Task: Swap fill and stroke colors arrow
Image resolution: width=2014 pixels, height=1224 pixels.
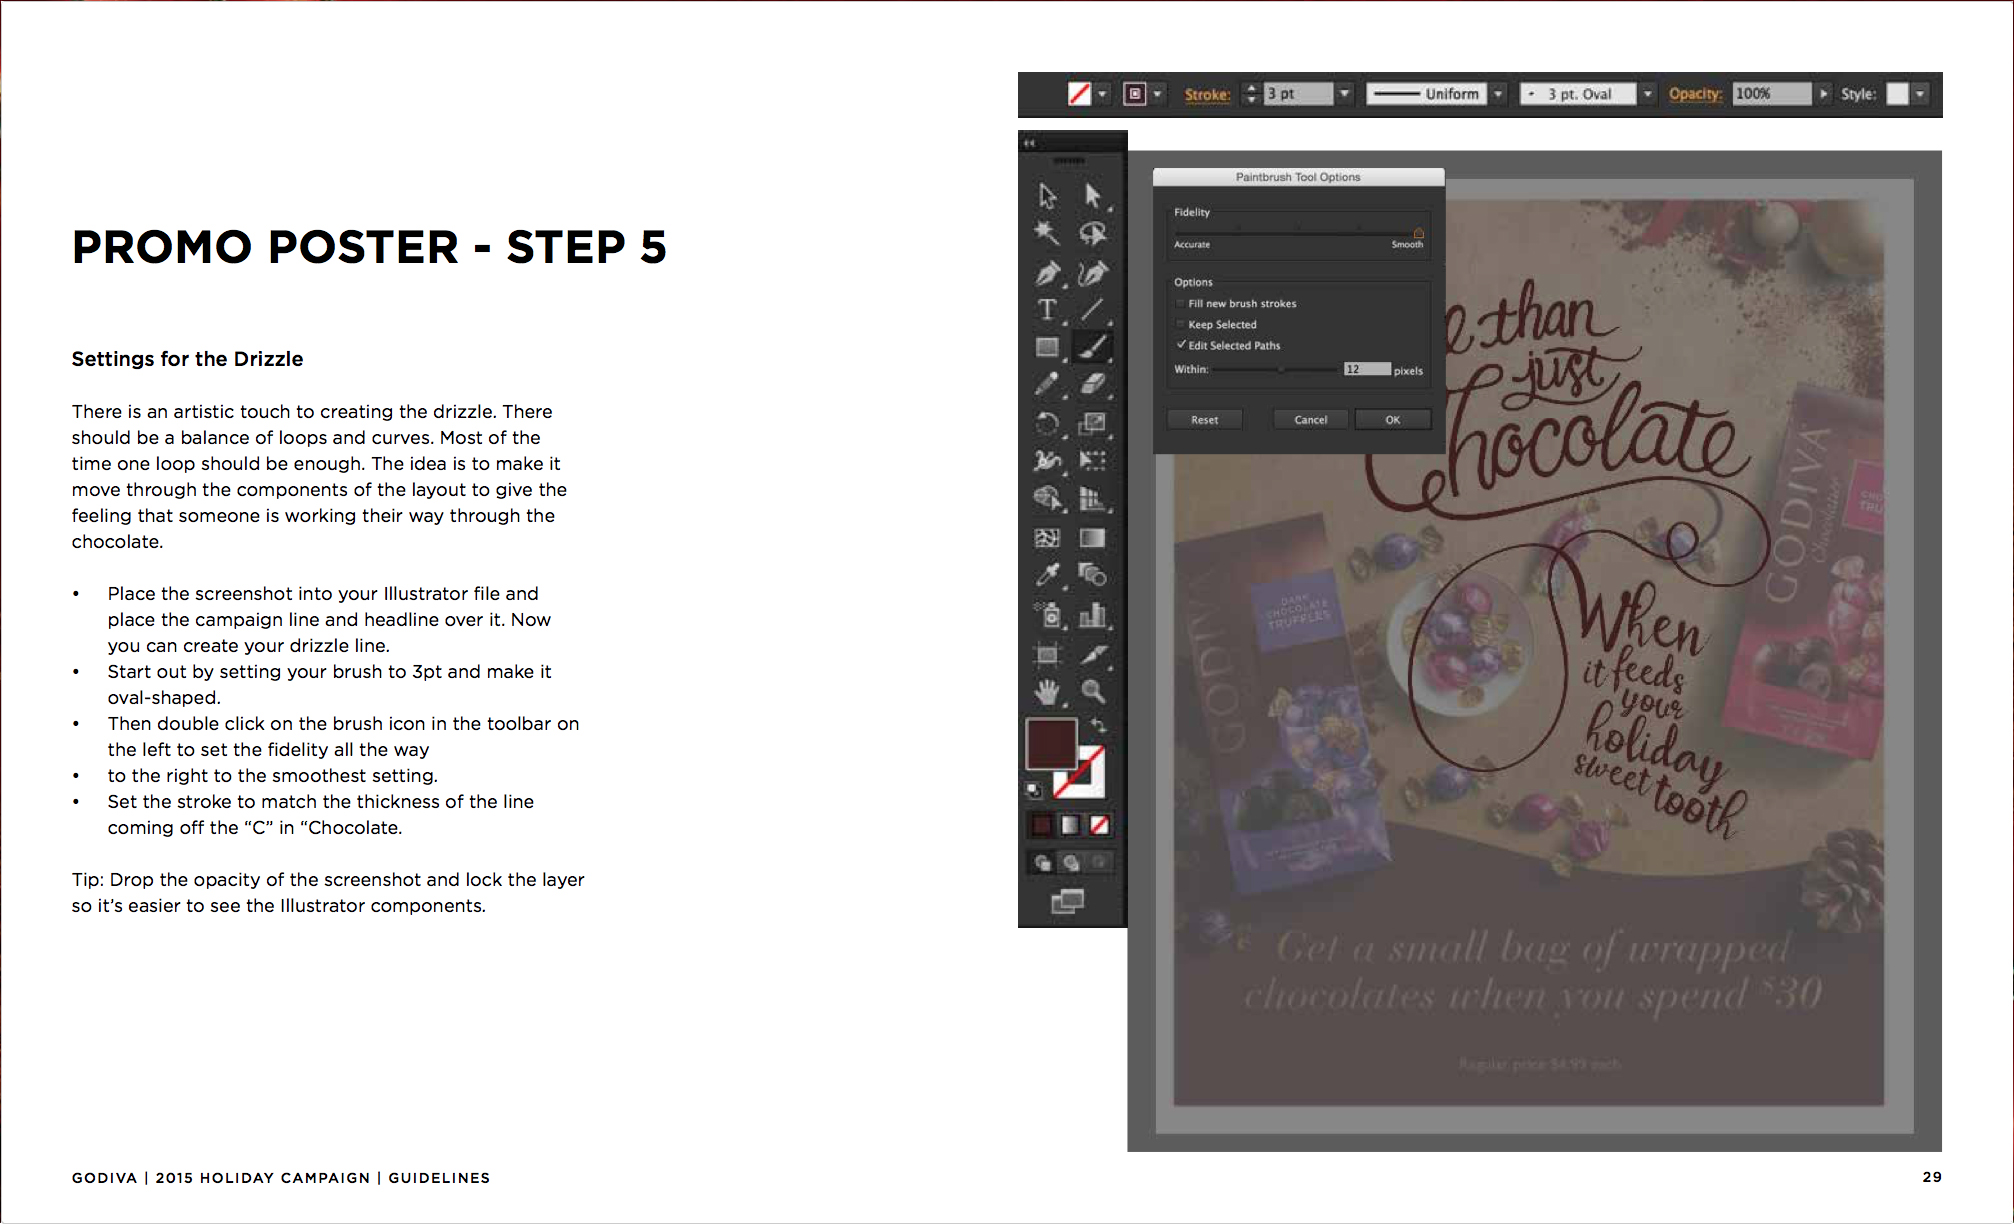Action: pyautogui.click(x=1098, y=725)
